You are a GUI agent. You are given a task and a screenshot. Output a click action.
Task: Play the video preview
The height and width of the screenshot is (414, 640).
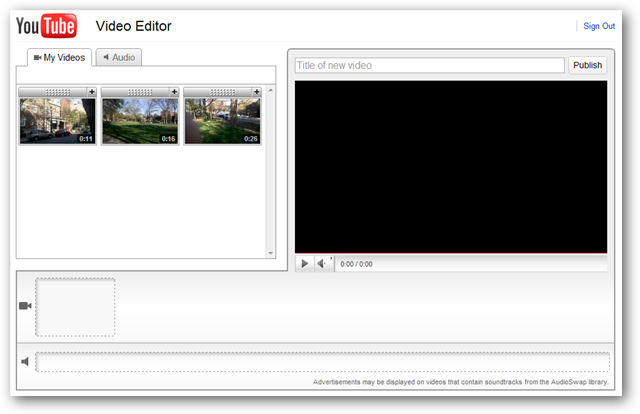[305, 264]
